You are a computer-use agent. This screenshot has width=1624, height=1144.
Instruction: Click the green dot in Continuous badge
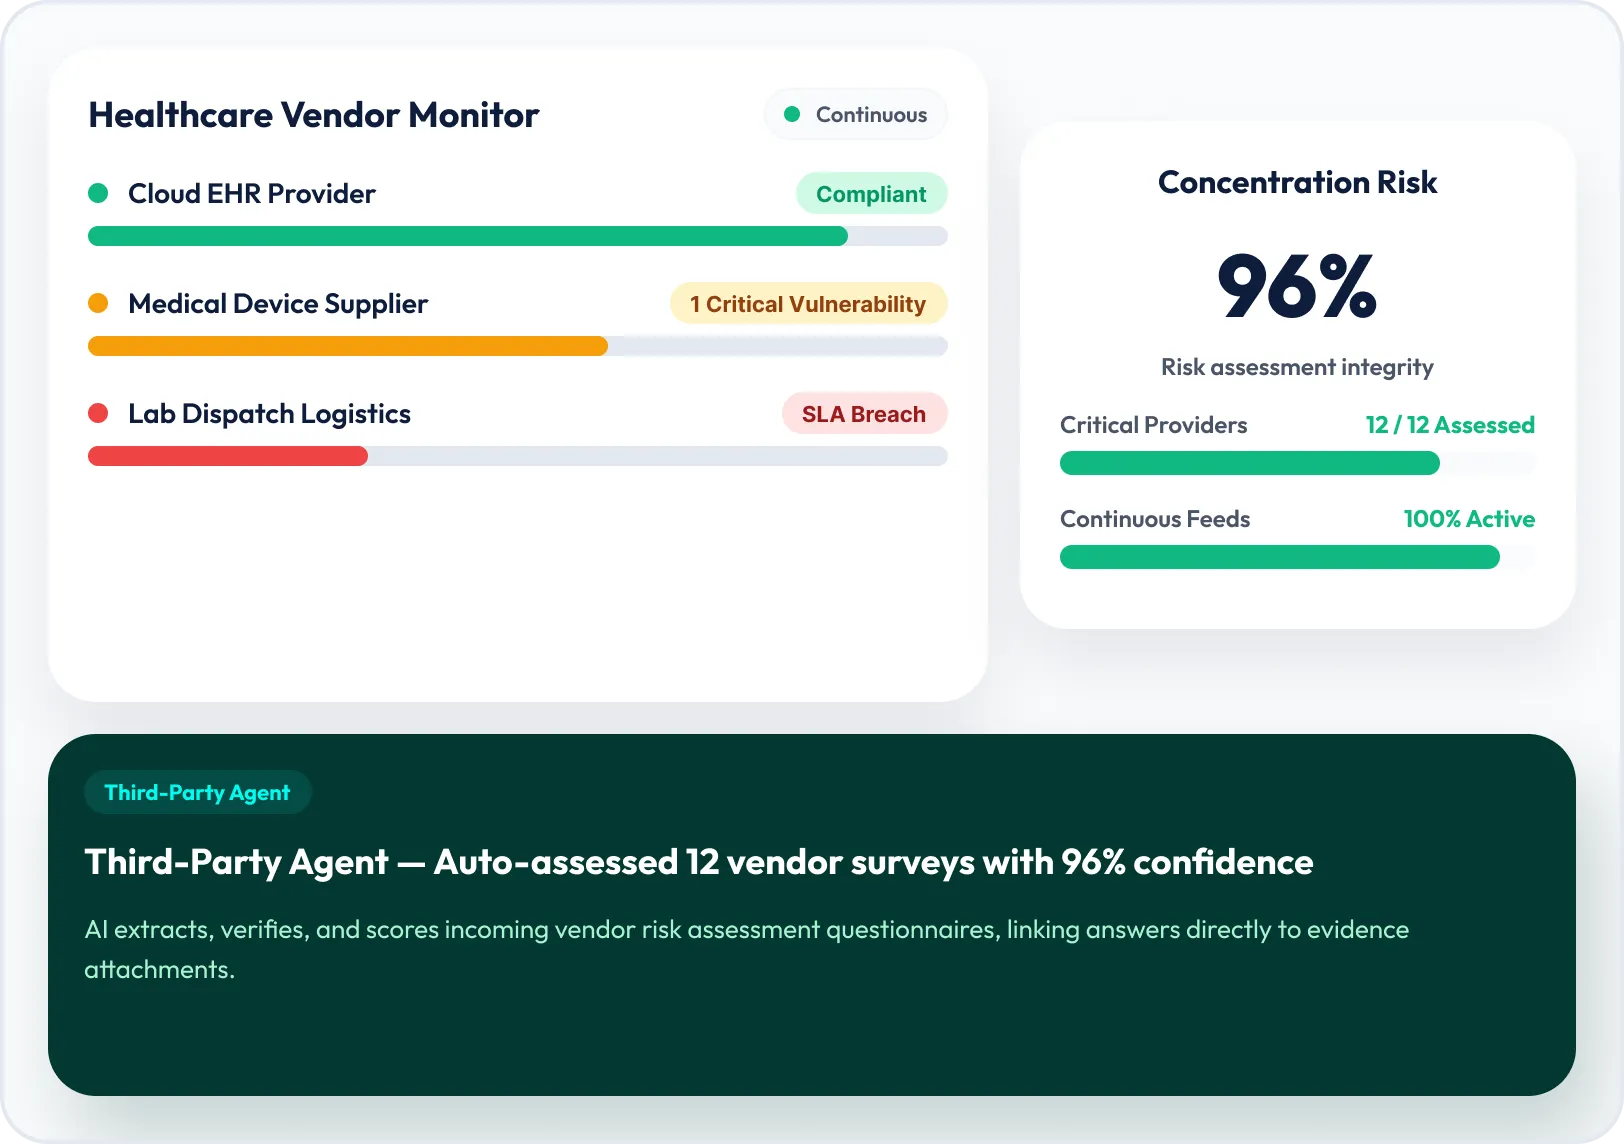[792, 114]
